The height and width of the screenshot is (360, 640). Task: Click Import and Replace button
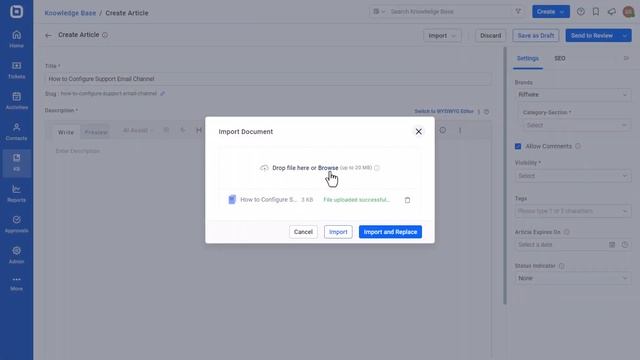(390, 232)
